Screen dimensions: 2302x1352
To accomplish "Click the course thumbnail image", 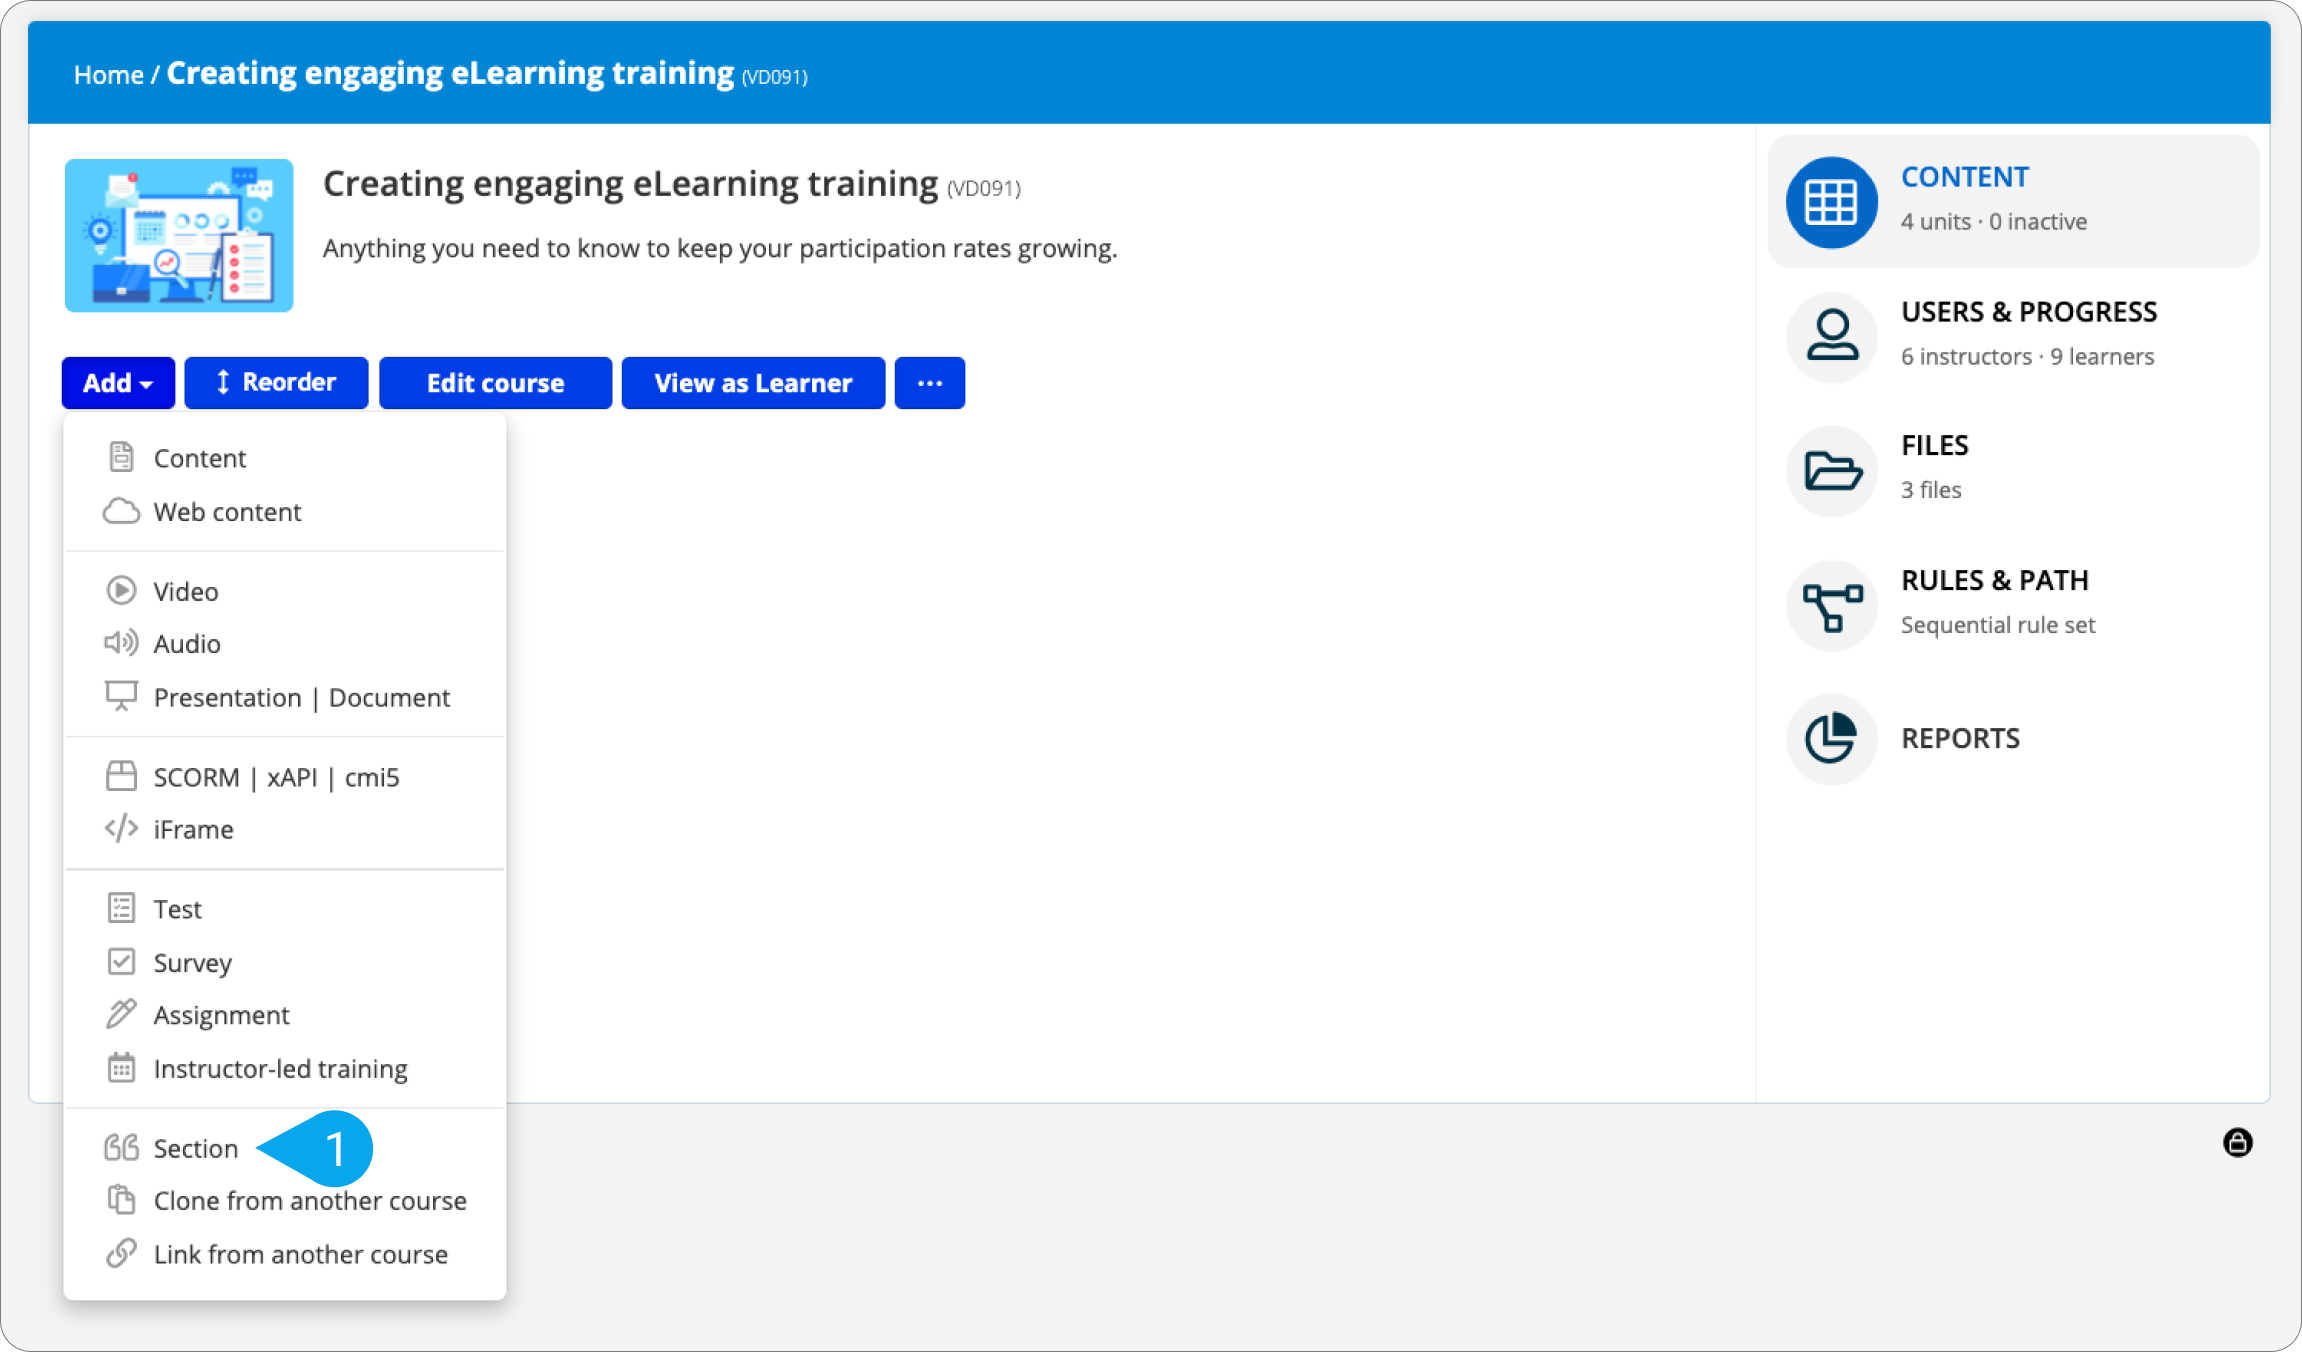I will point(179,236).
